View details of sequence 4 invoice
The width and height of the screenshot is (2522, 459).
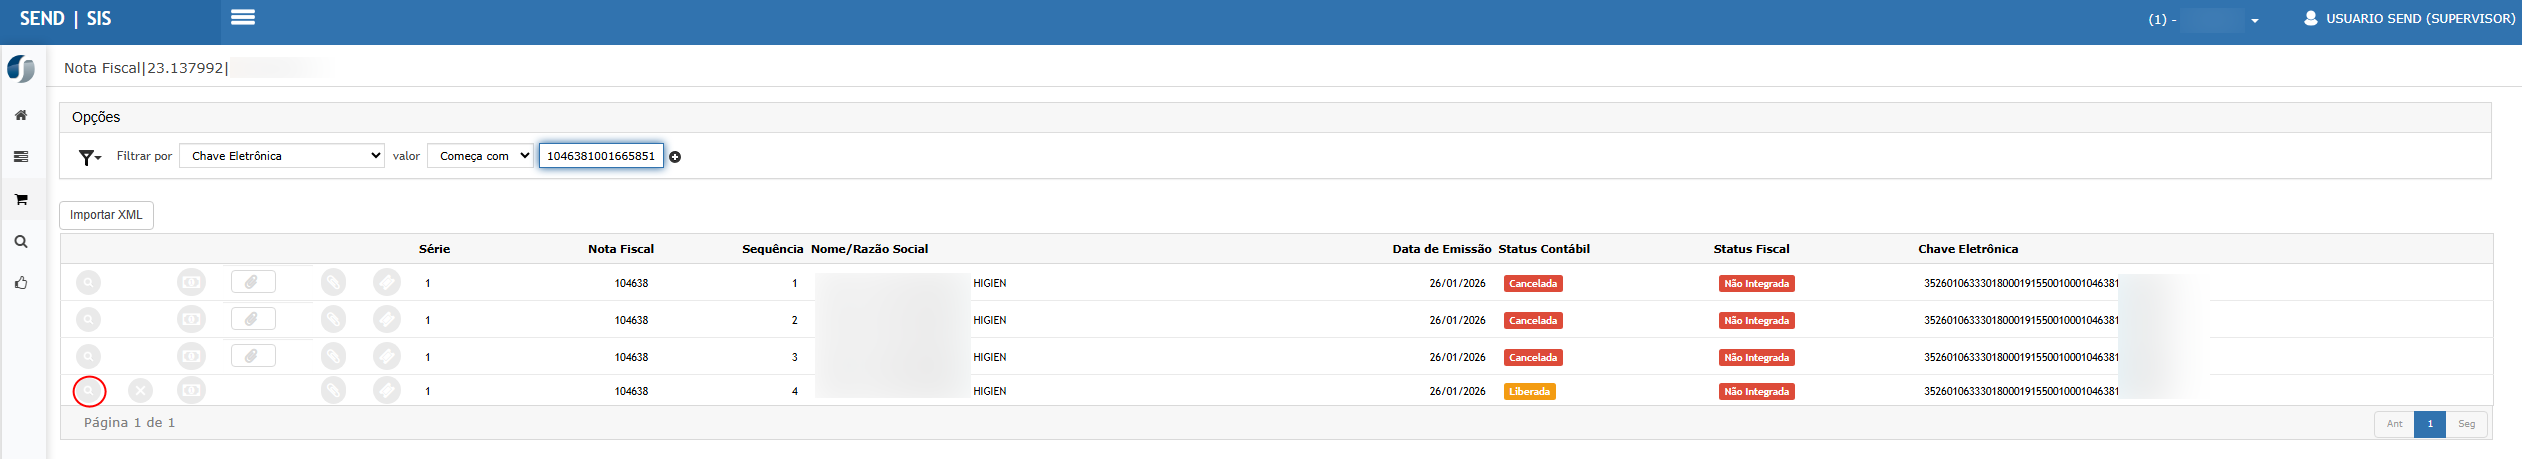click(x=89, y=391)
